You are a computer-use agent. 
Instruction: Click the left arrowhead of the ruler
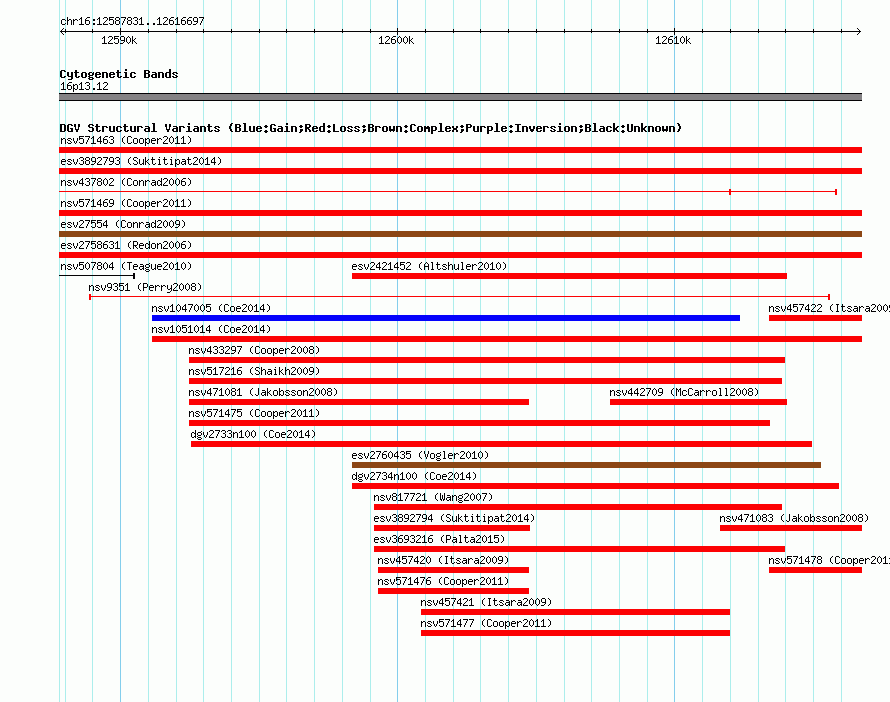point(62,31)
